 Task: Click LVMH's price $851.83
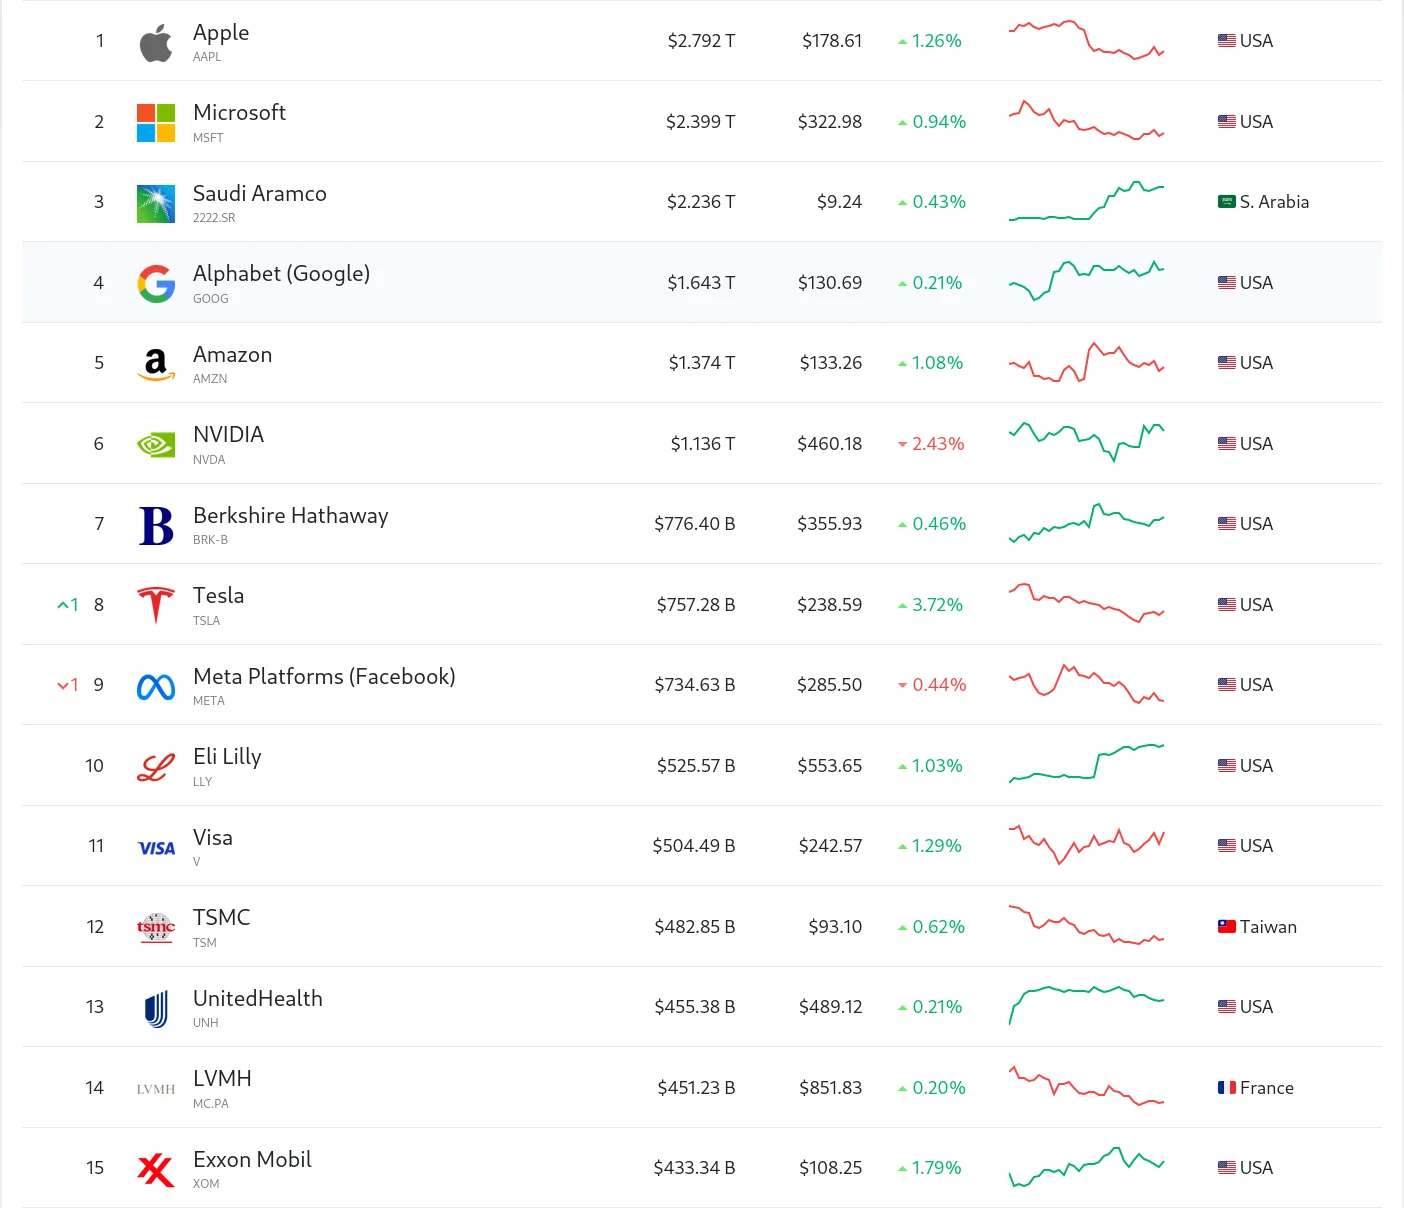tap(830, 1088)
